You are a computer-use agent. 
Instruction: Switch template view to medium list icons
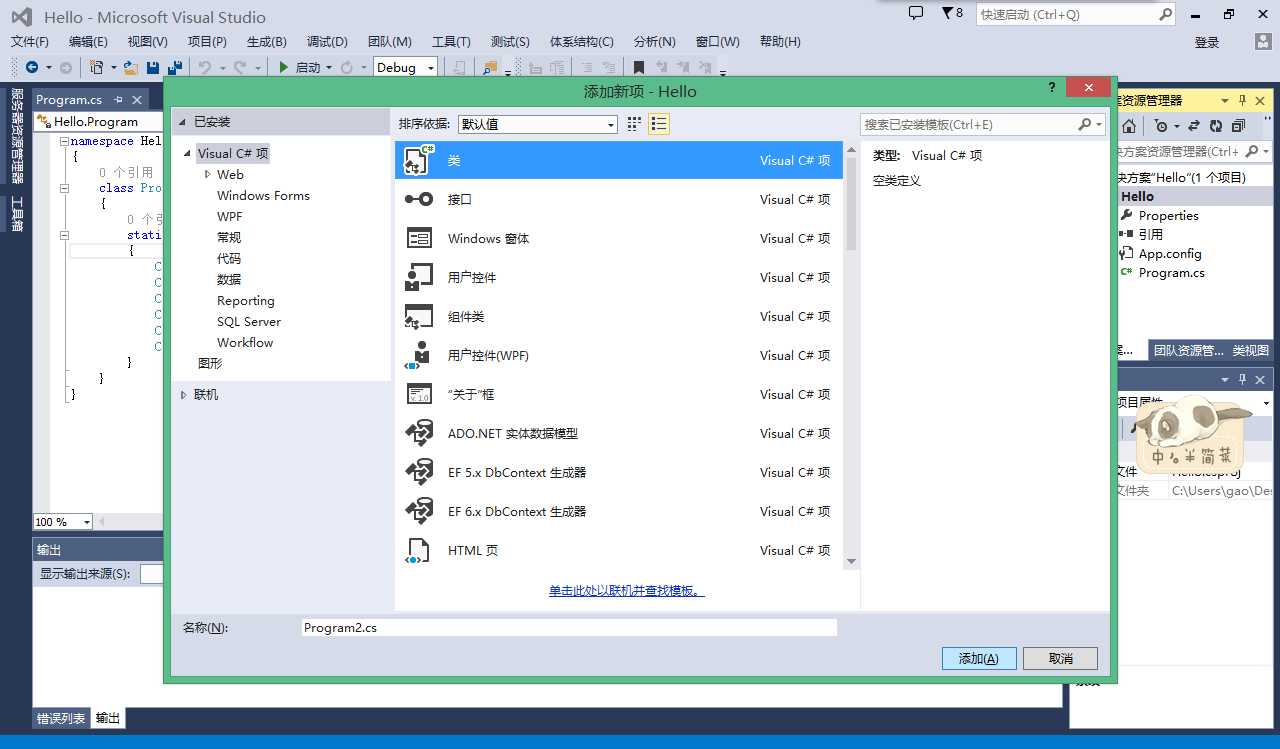pyautogui.click(x=659, y=124)
